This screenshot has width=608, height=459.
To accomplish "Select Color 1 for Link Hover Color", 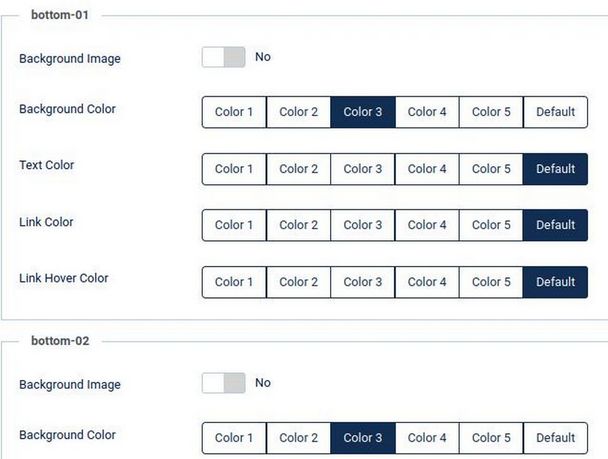I will tap(234, 282).
